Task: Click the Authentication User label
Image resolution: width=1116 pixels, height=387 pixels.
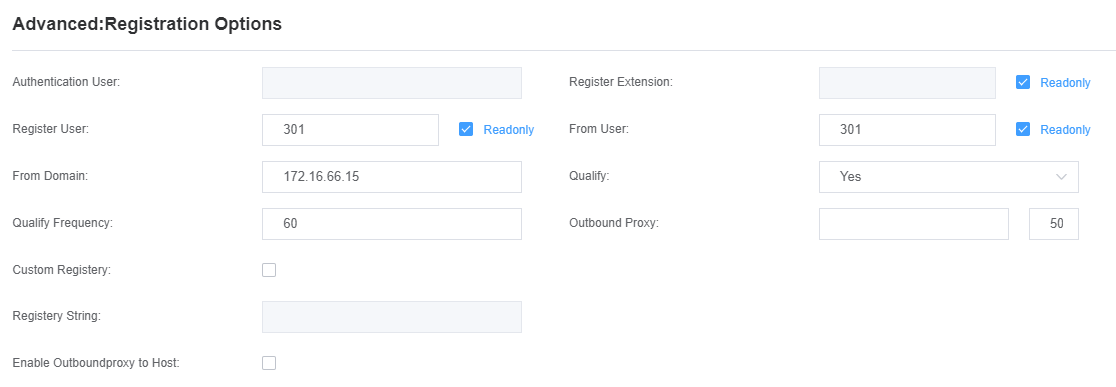Action: coord(66,82)
